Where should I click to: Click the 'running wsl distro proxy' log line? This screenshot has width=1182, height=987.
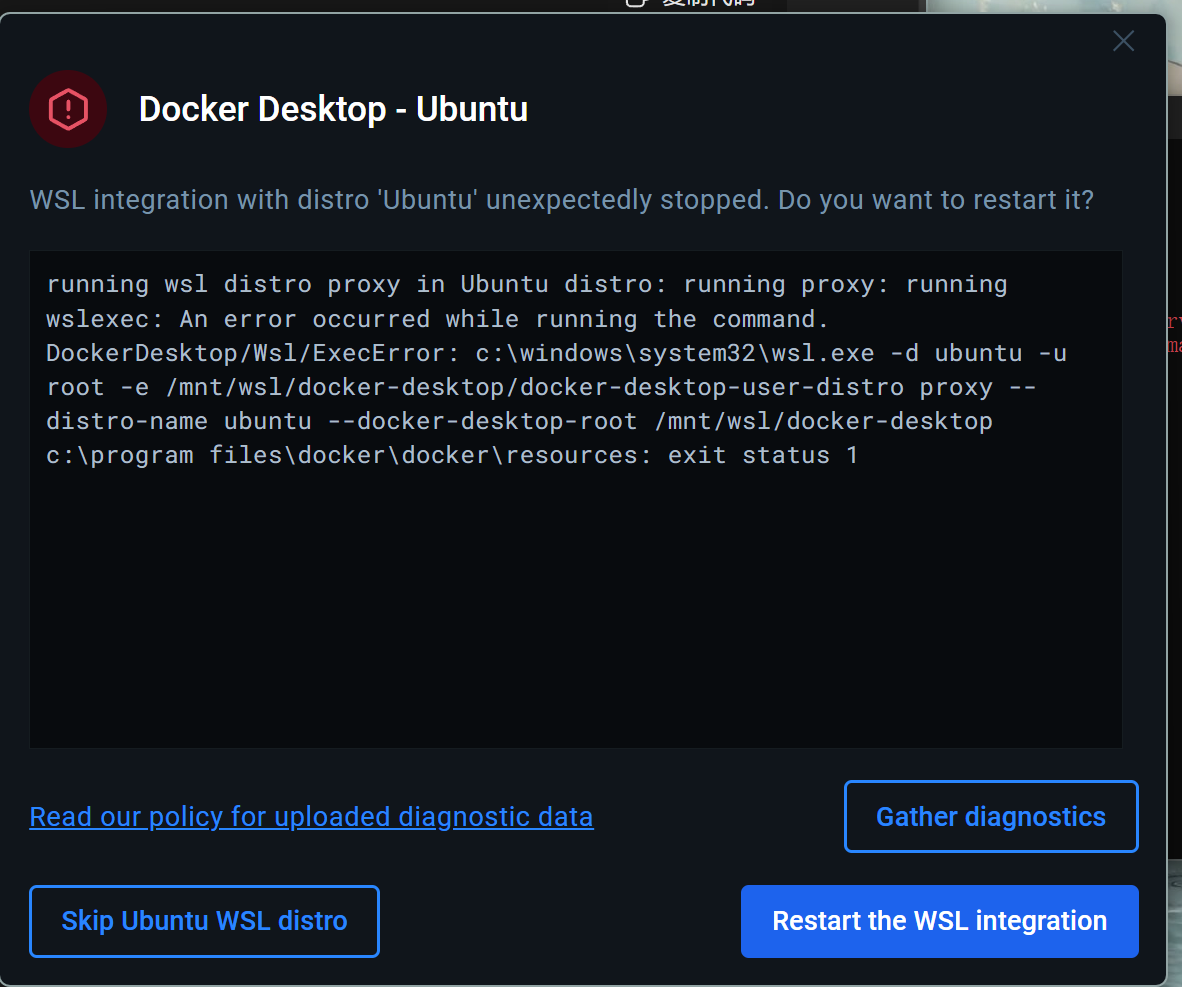click(526, 284)
